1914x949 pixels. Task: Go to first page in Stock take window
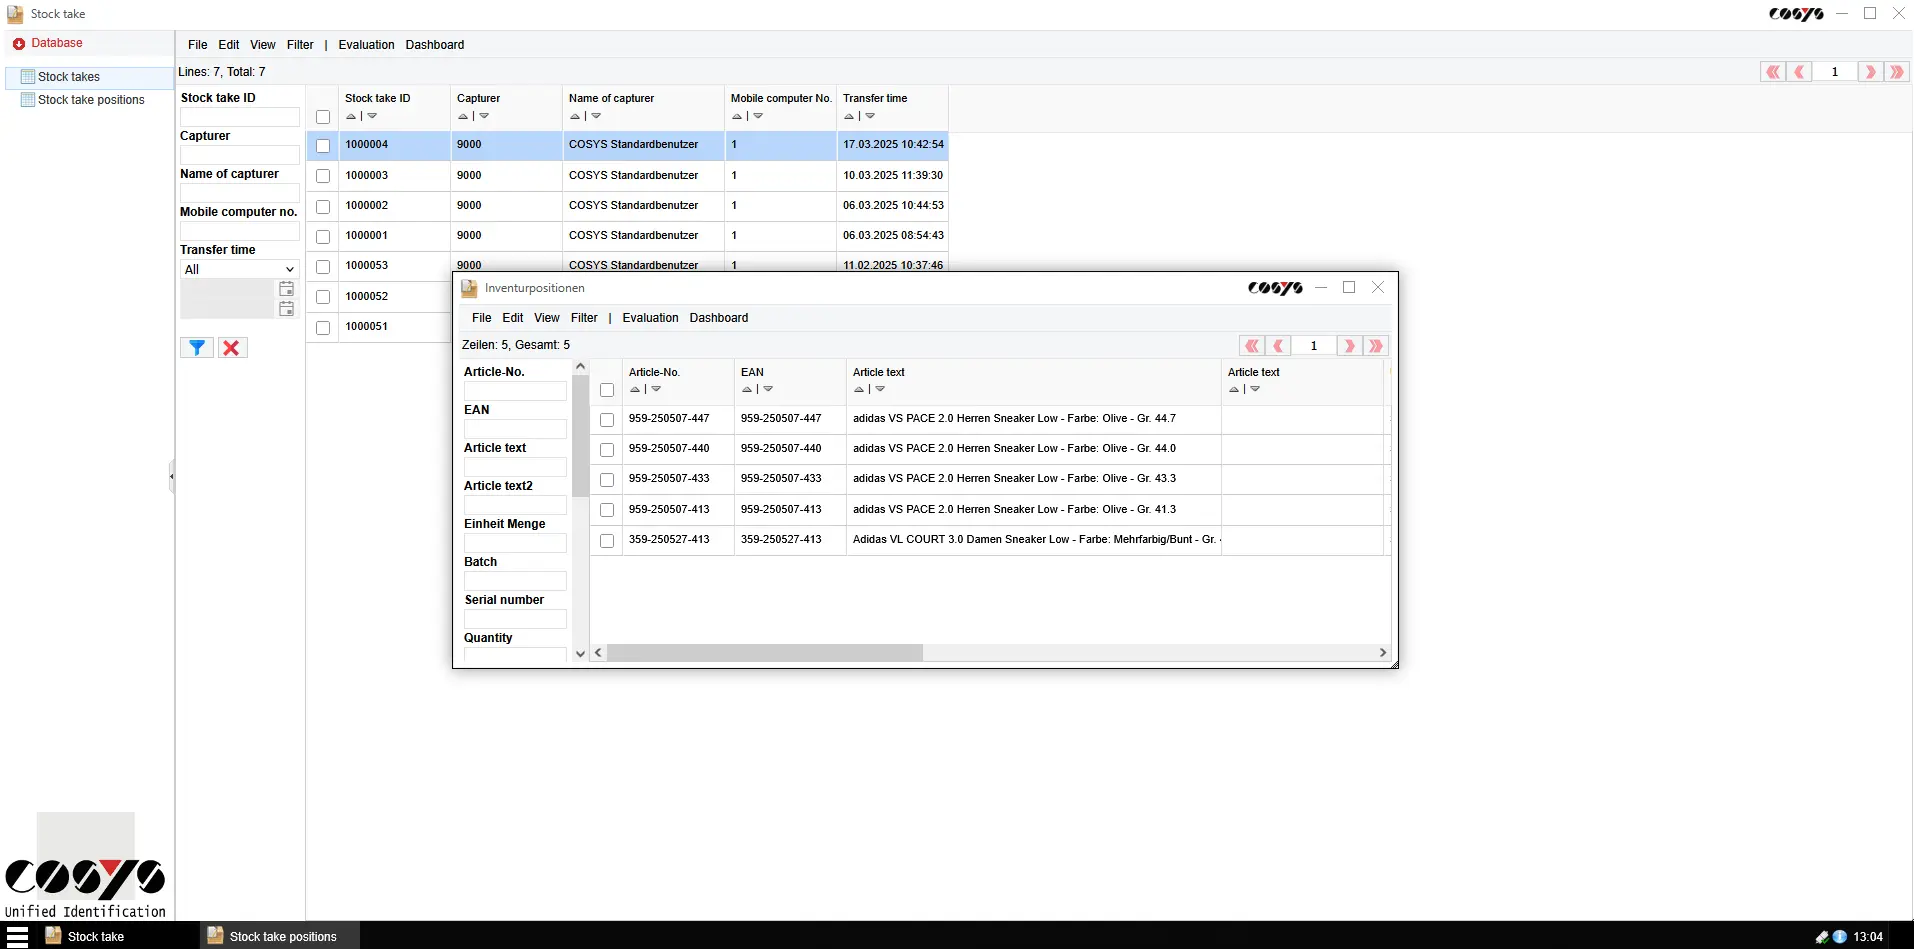(x=1773, y=72)
